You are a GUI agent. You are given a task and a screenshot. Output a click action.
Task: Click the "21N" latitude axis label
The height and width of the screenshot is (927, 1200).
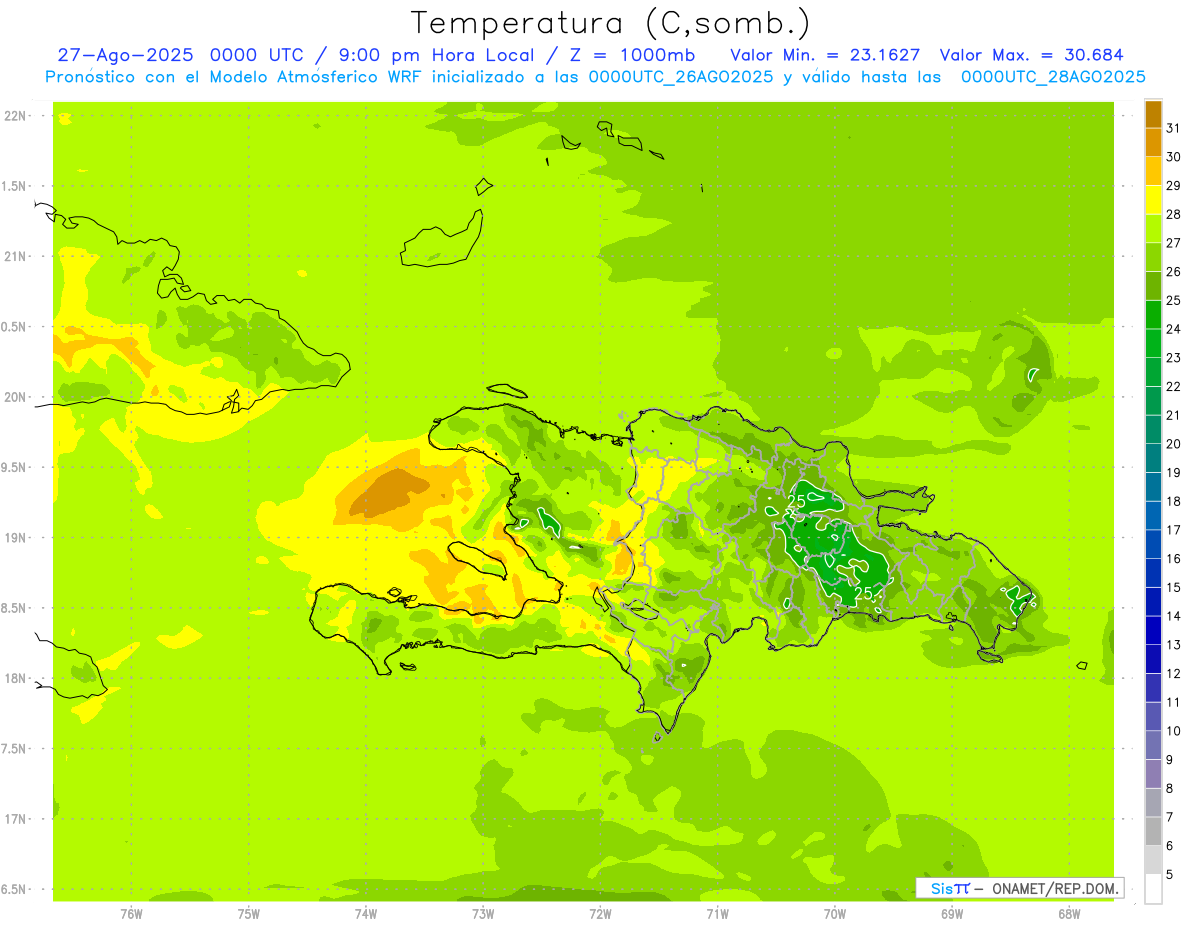pos(16,256)
